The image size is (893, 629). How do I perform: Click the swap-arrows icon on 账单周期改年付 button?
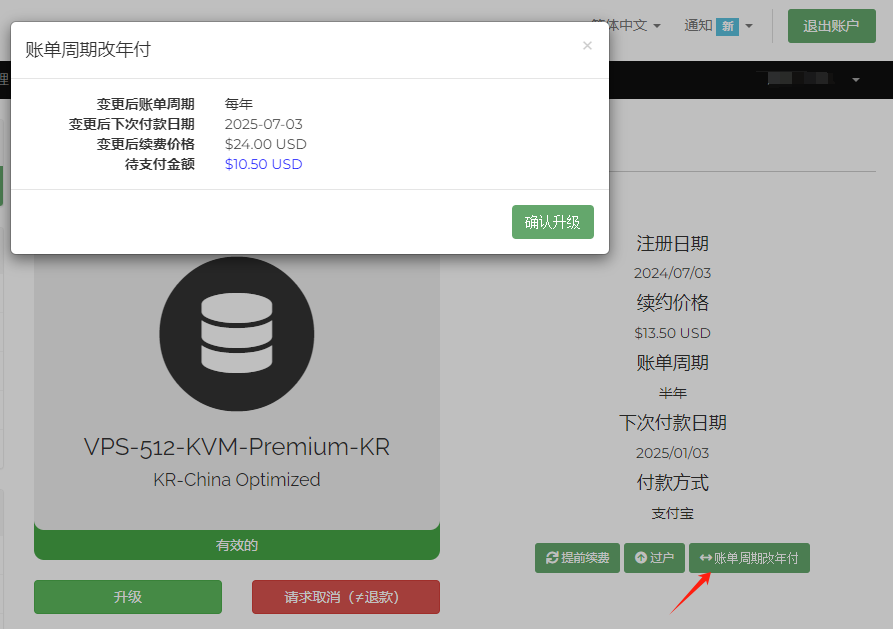click(704, 558)
